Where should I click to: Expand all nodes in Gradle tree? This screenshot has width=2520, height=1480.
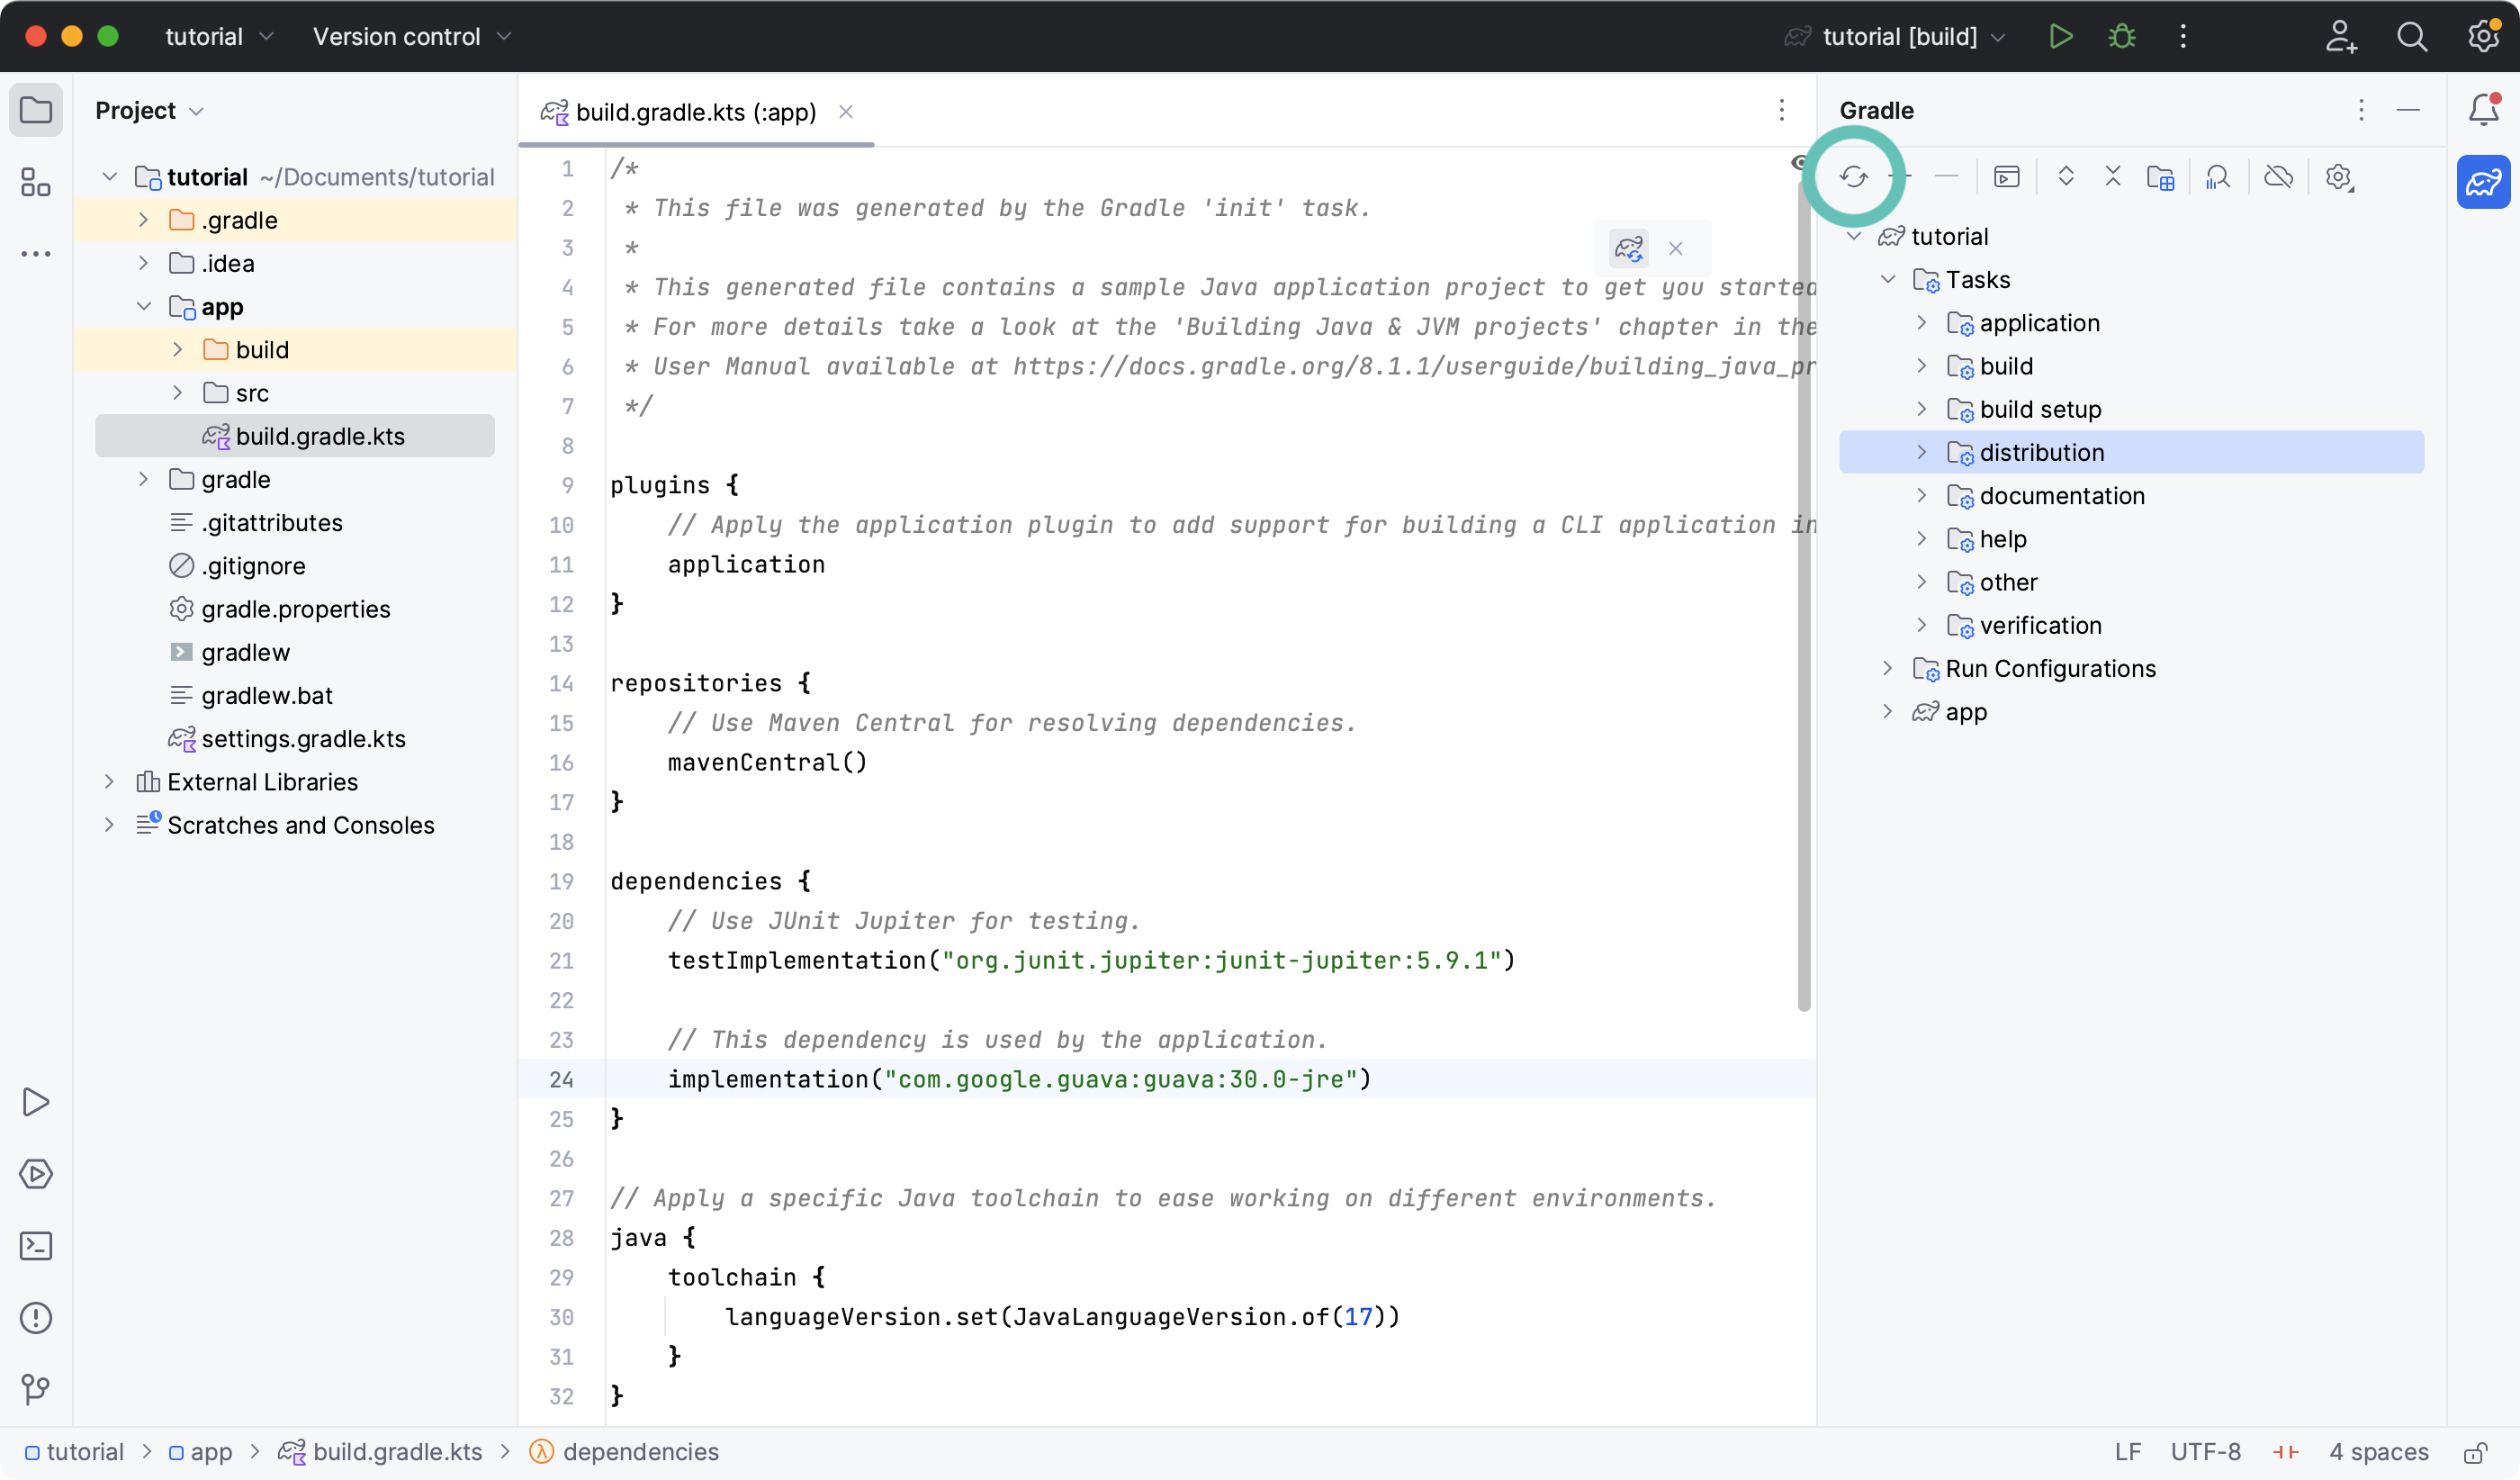(2066, 177)
